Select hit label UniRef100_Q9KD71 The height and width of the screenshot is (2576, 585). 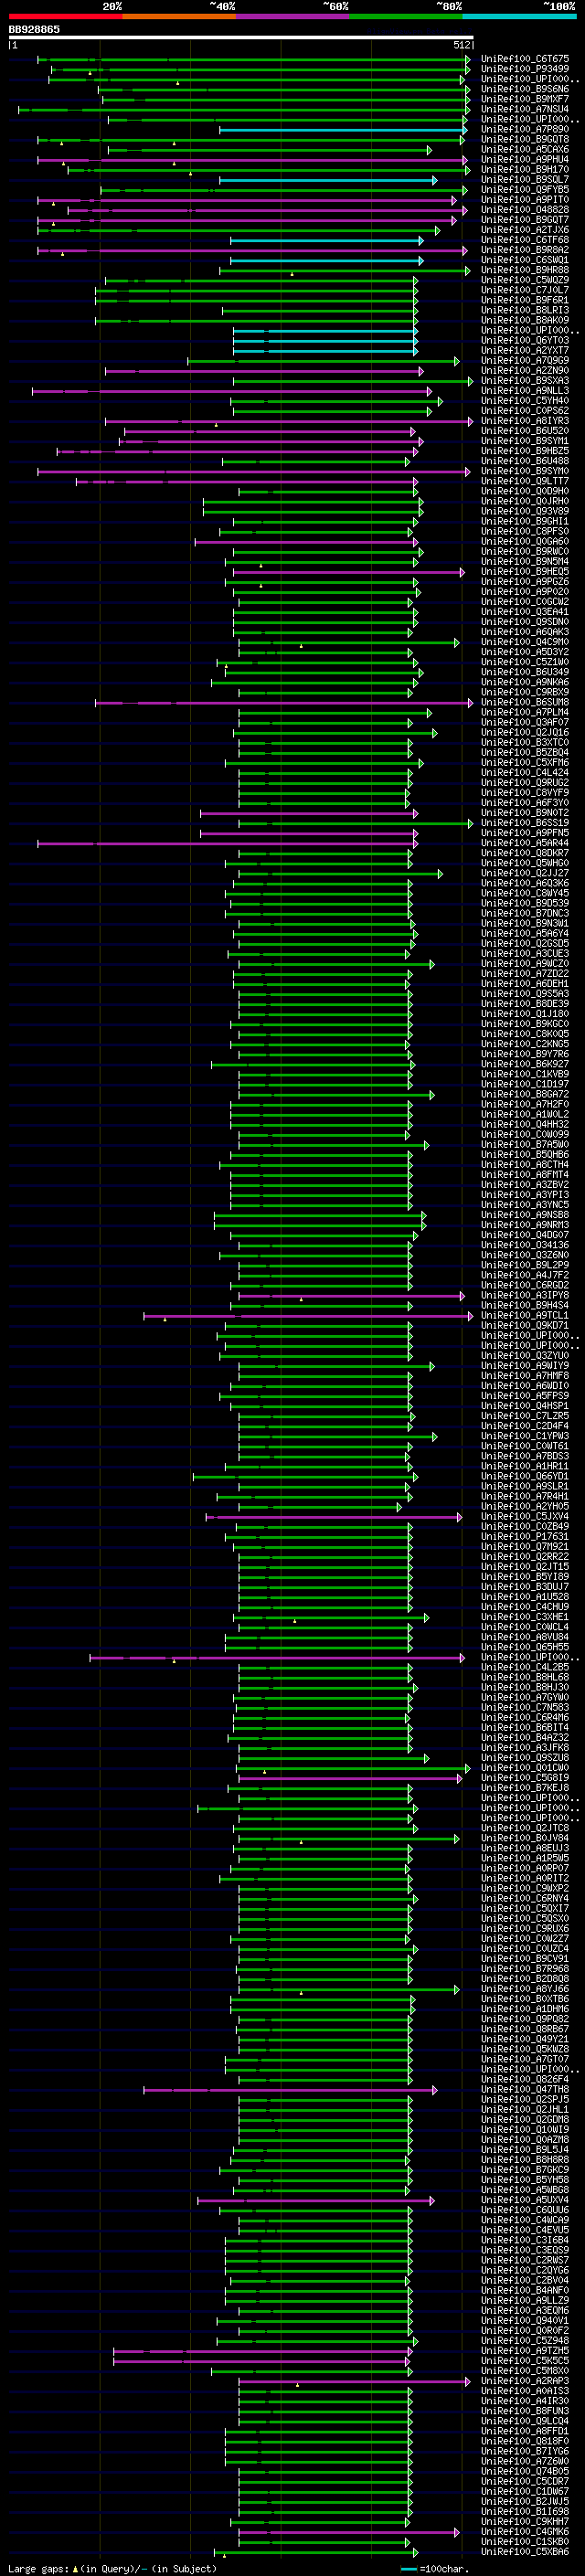coord(525,1326)
